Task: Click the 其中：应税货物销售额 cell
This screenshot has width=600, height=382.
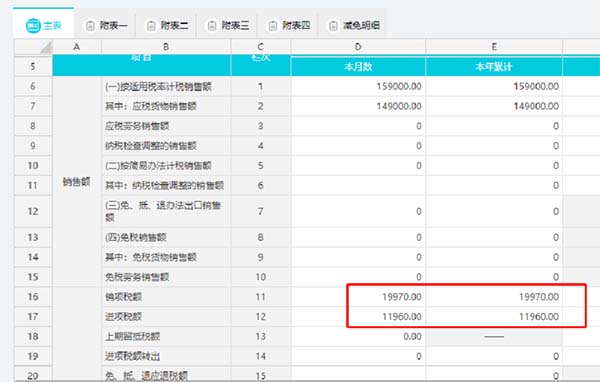Action: (166, 106)
